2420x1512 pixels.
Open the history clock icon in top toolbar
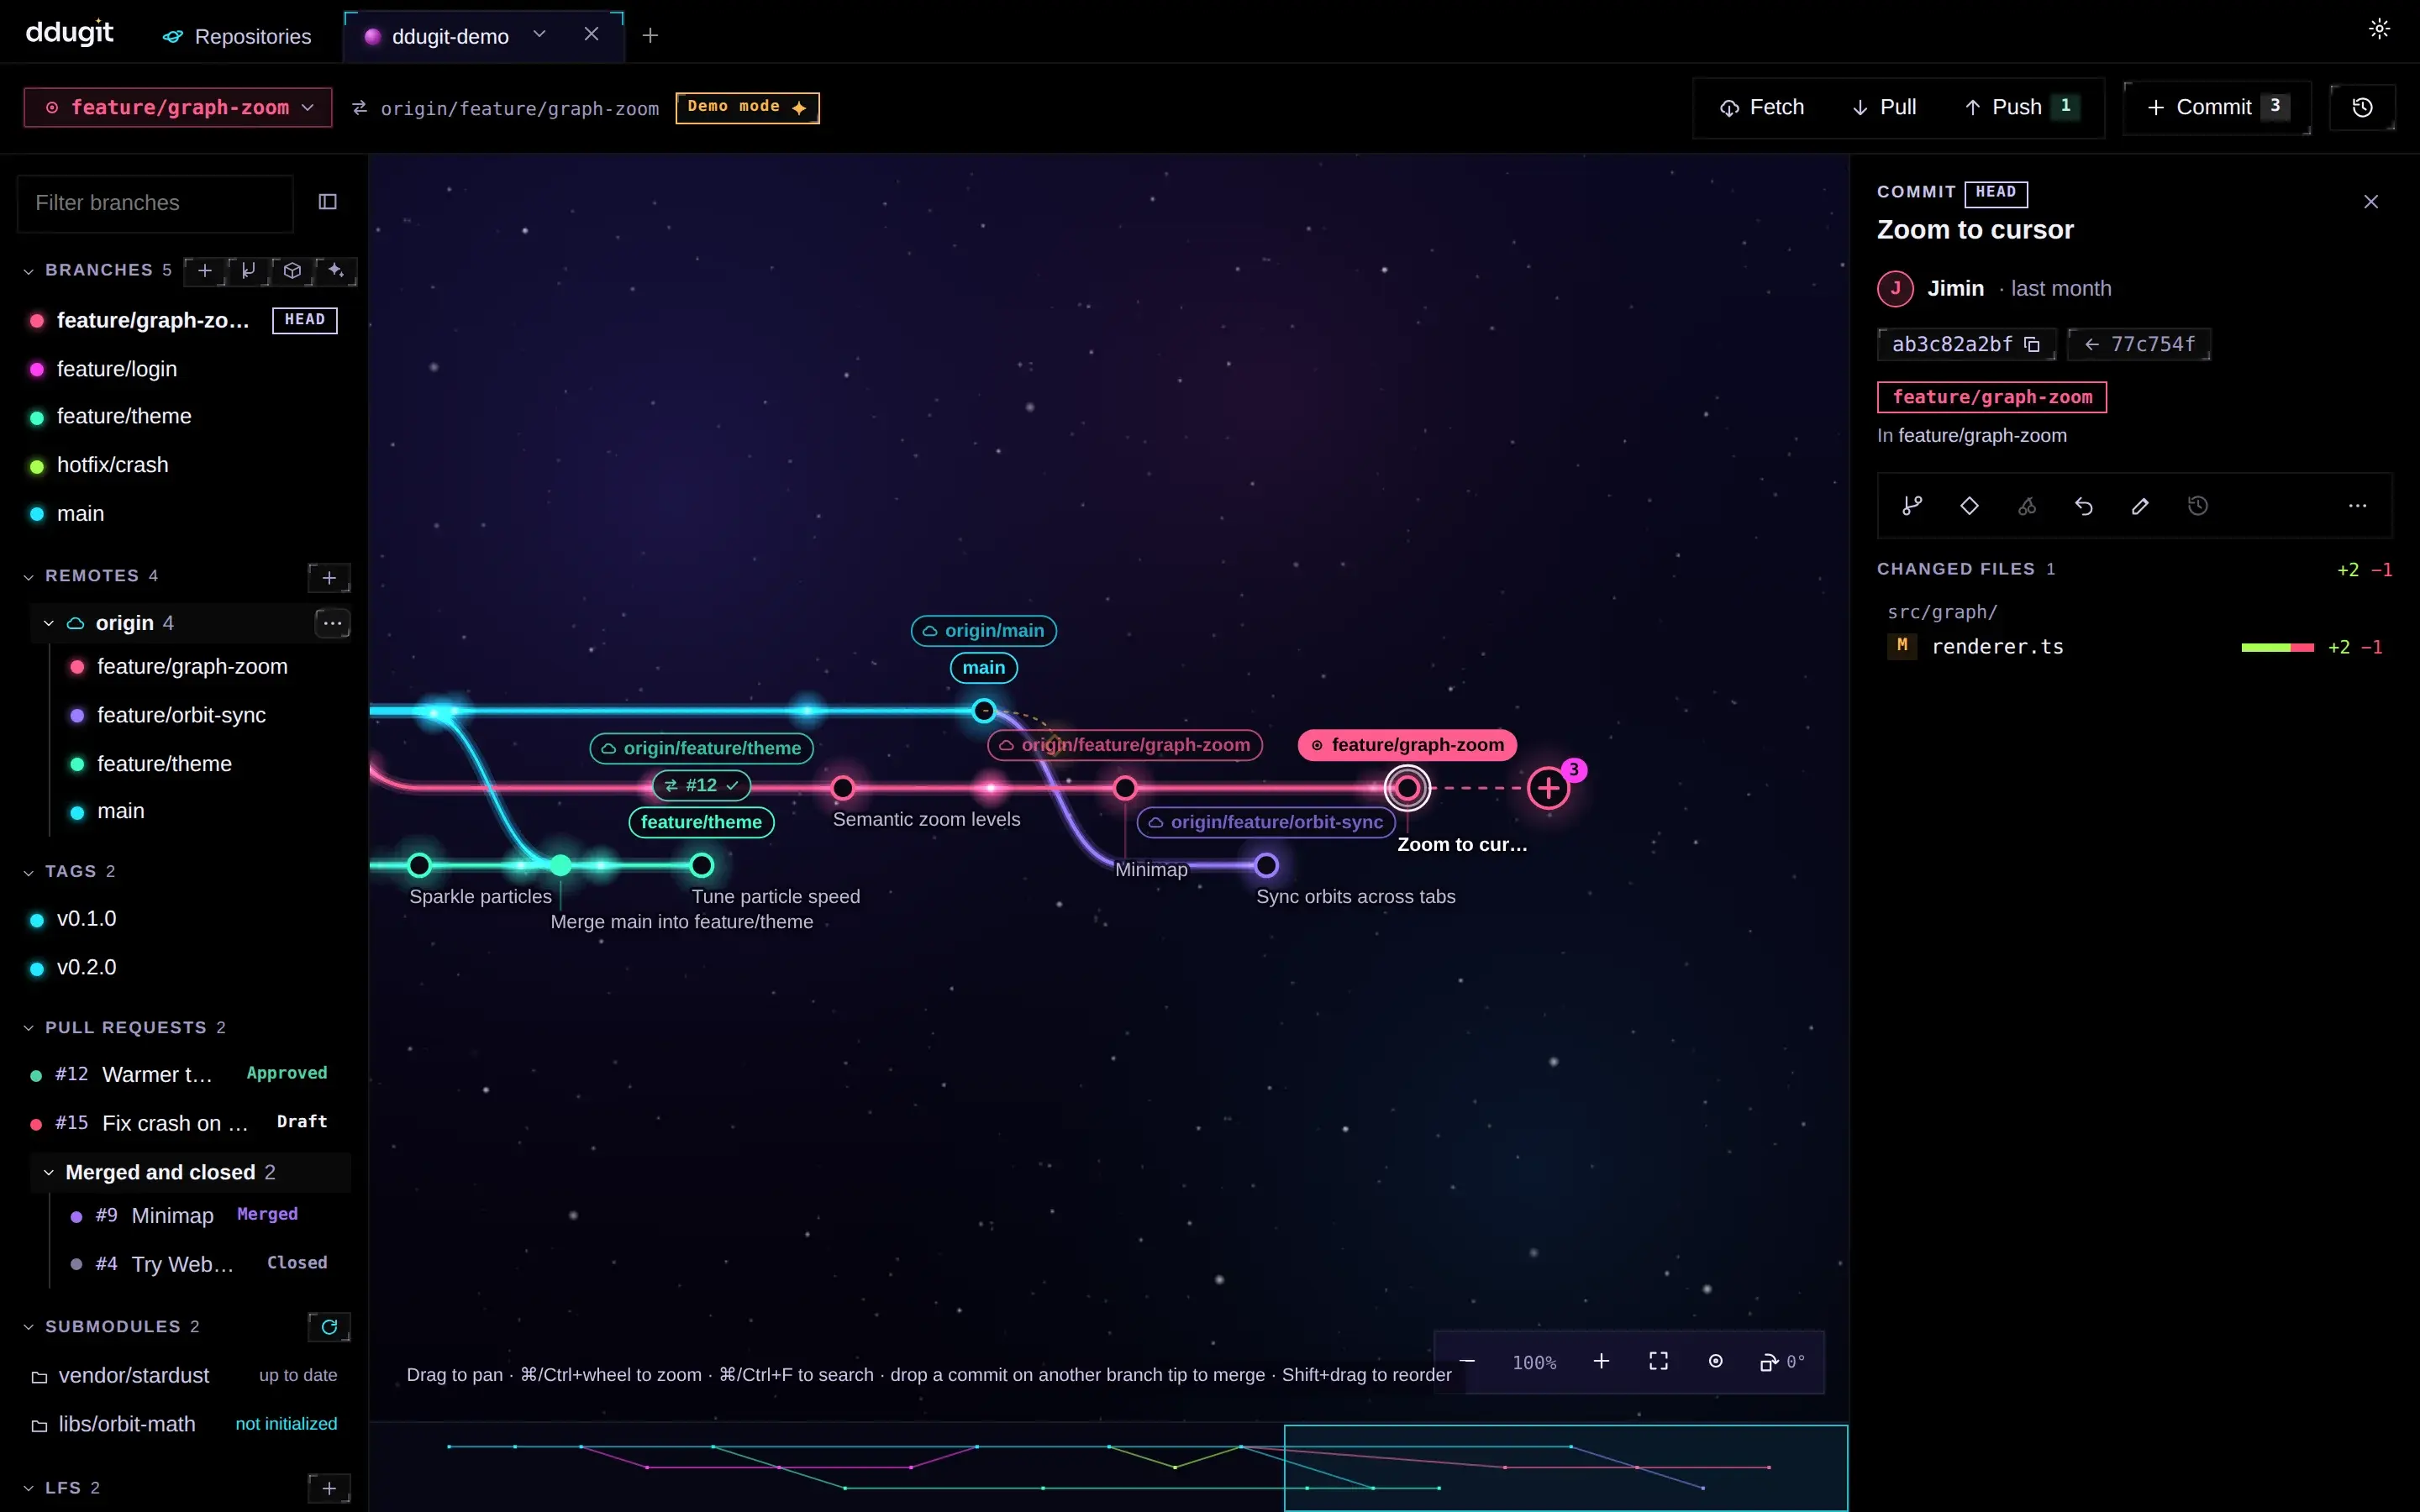pyautogui.click(x=2362, y=107)
